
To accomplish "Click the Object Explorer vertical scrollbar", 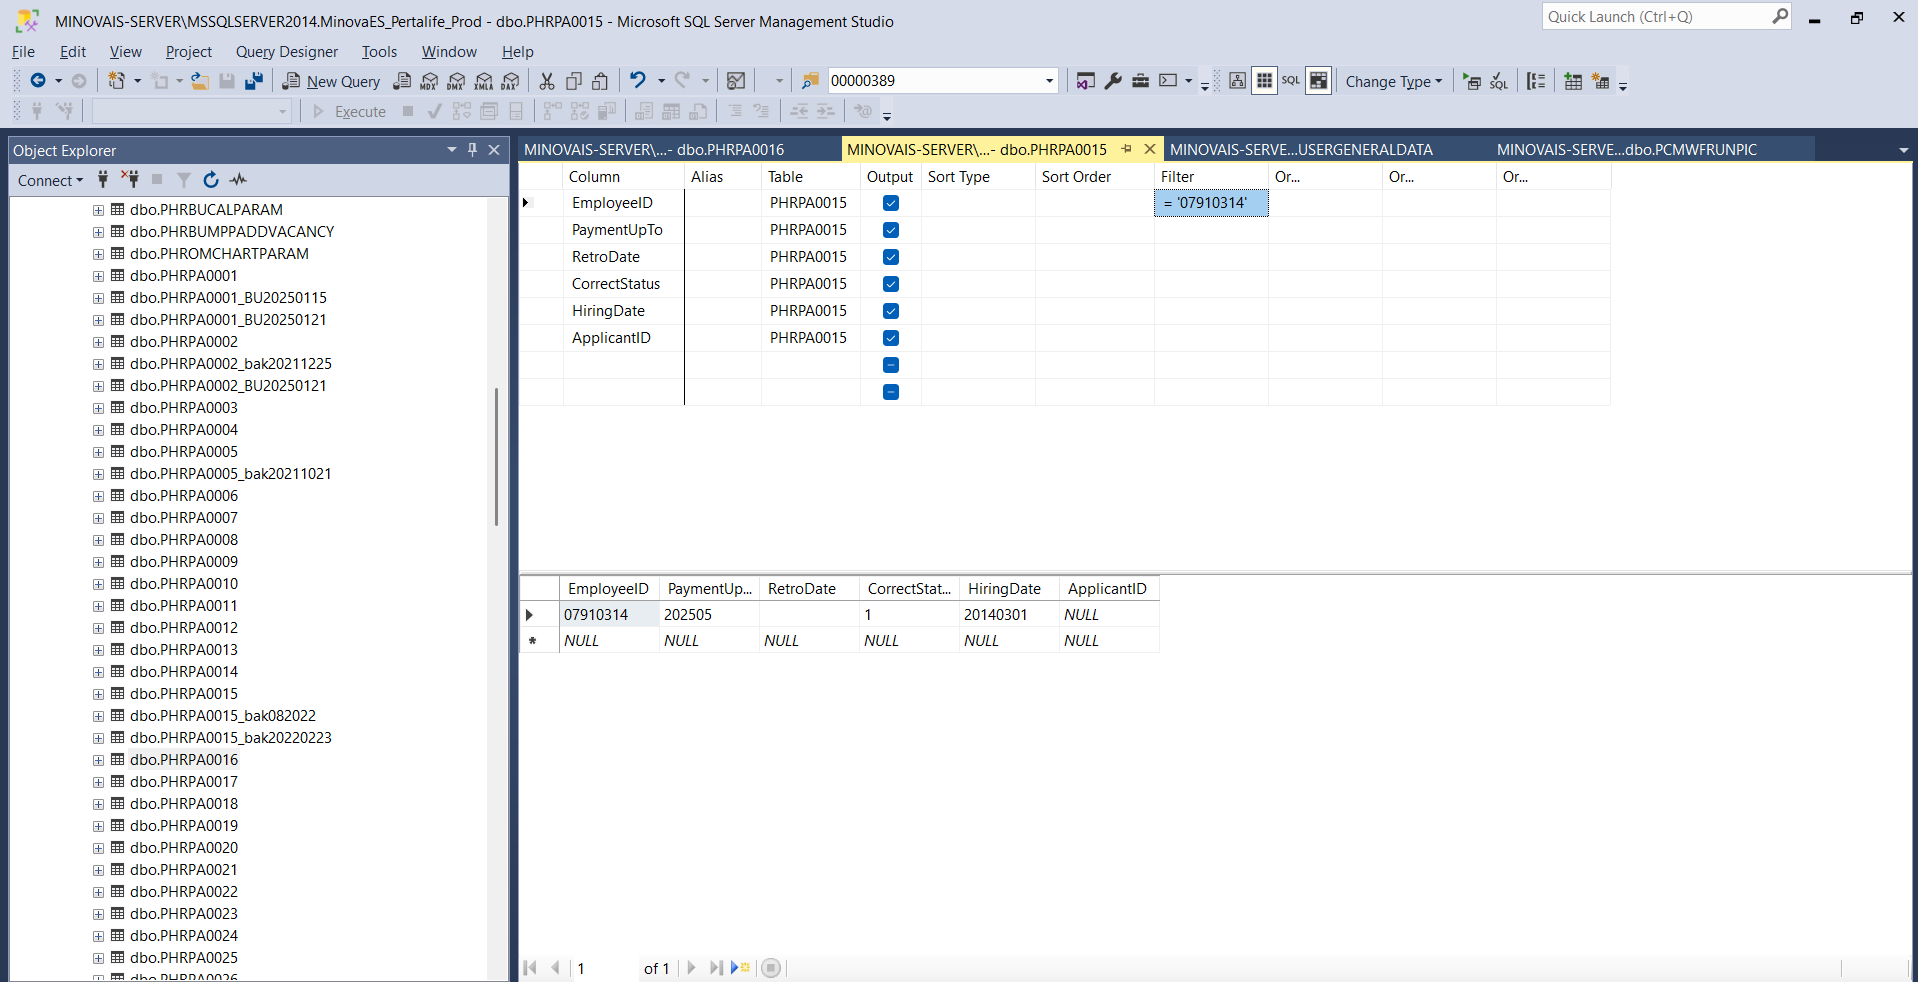I will tap(496, 456).
